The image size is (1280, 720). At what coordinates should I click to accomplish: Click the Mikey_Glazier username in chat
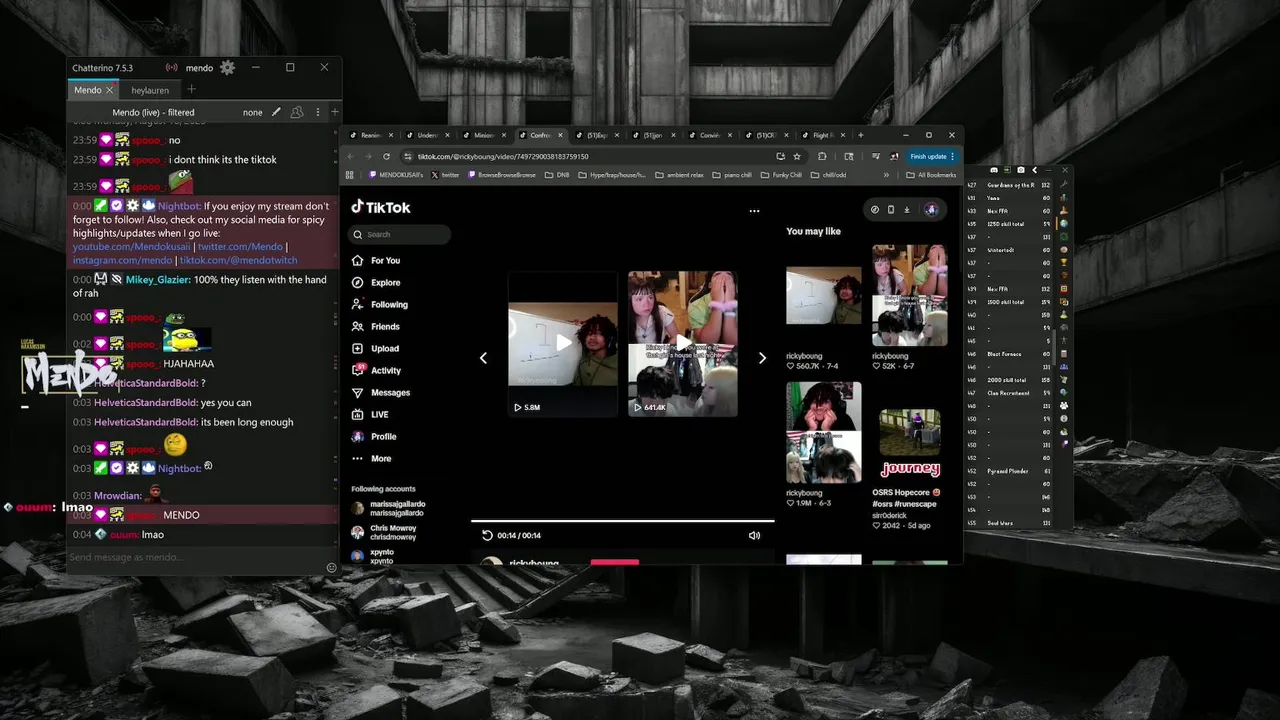coord(158,280)
